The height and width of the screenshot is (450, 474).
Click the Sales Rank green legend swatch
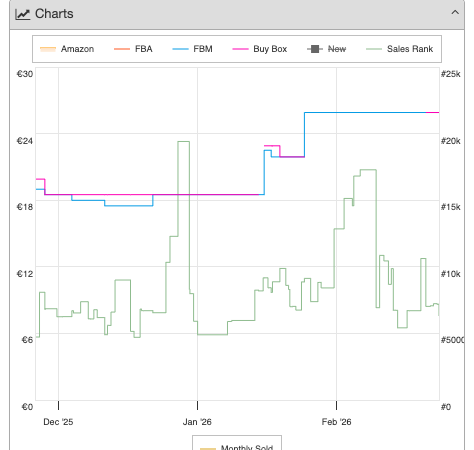[374, 49]
